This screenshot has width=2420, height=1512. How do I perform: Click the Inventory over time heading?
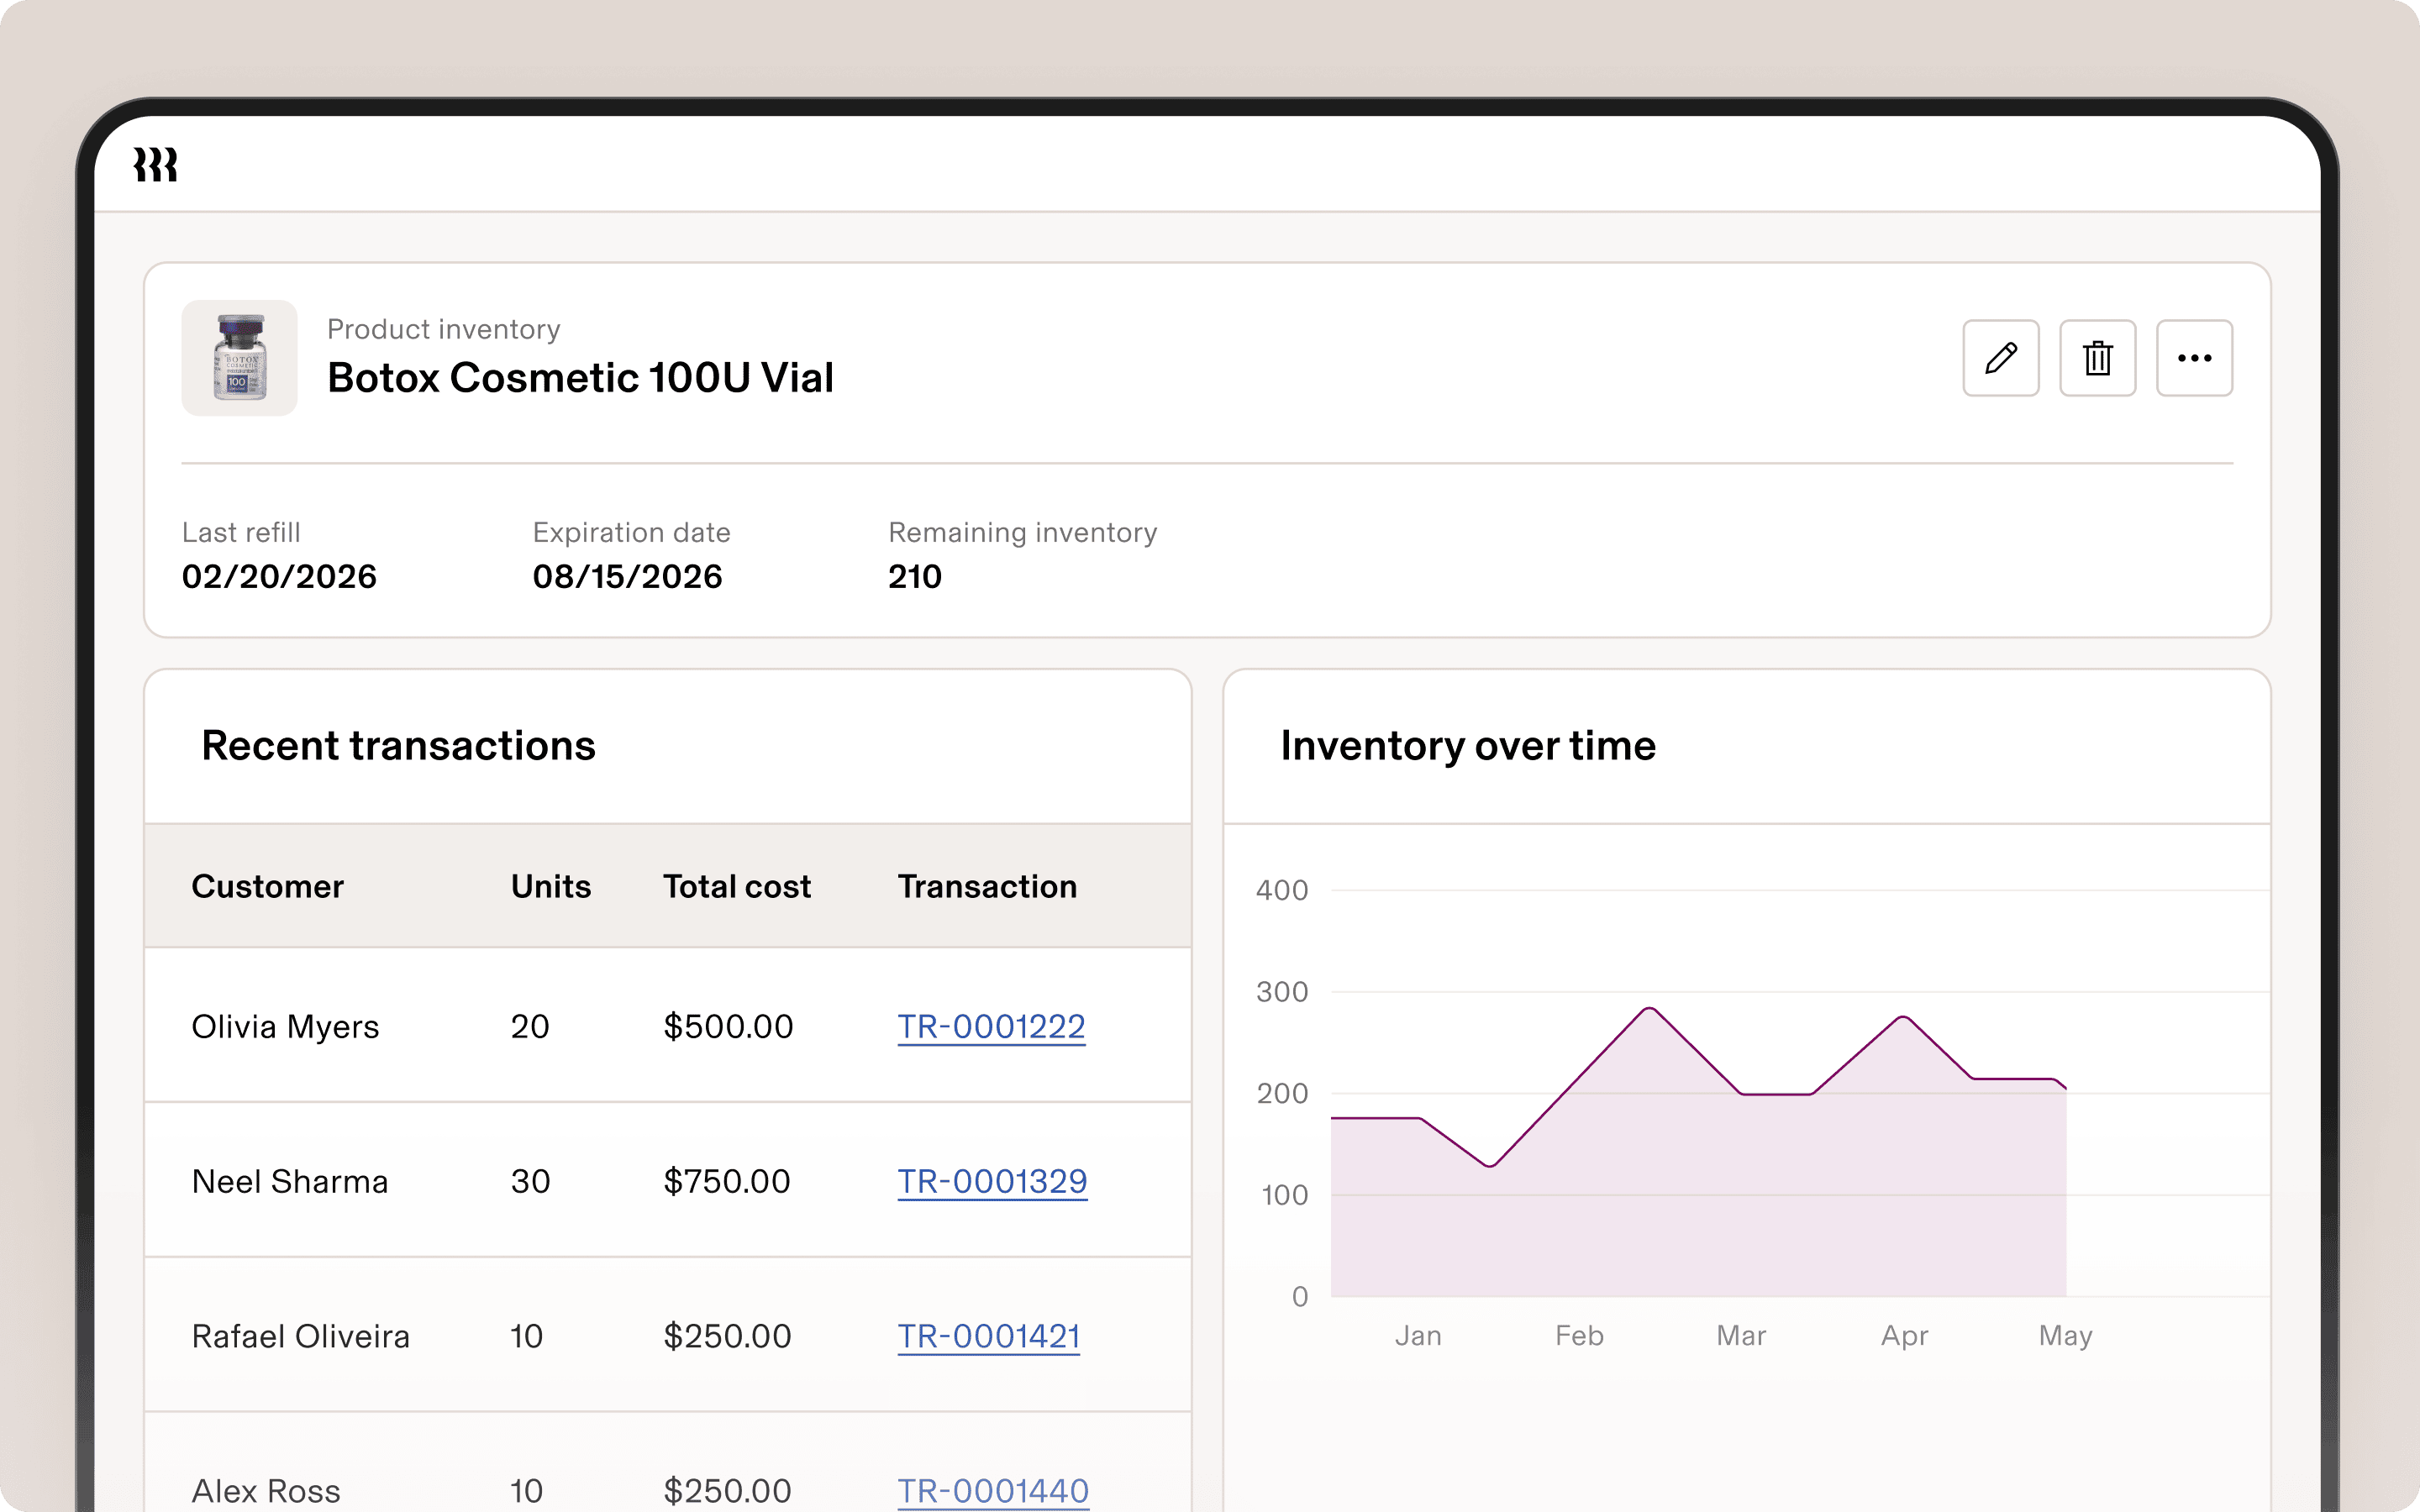pyautogui.click(x=1468, y=746)
